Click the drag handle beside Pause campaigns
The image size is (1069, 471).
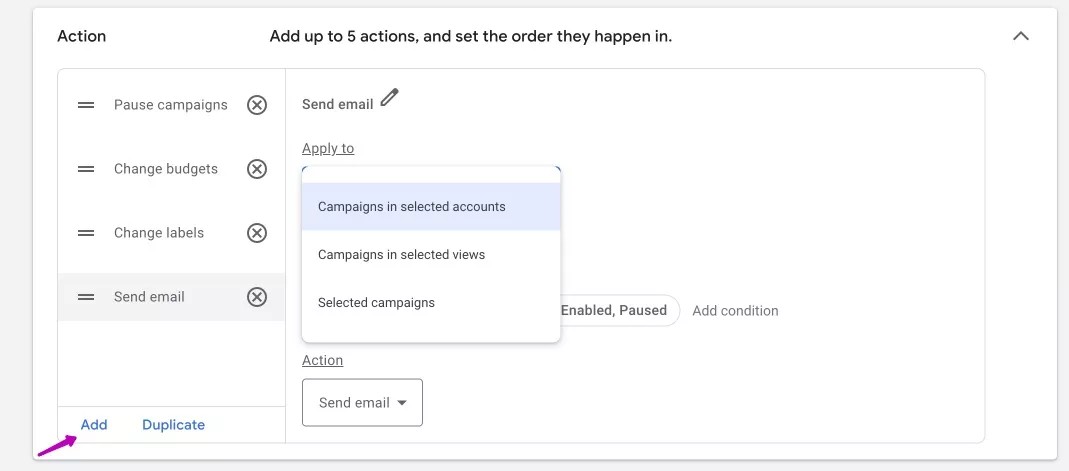point(86,105)
